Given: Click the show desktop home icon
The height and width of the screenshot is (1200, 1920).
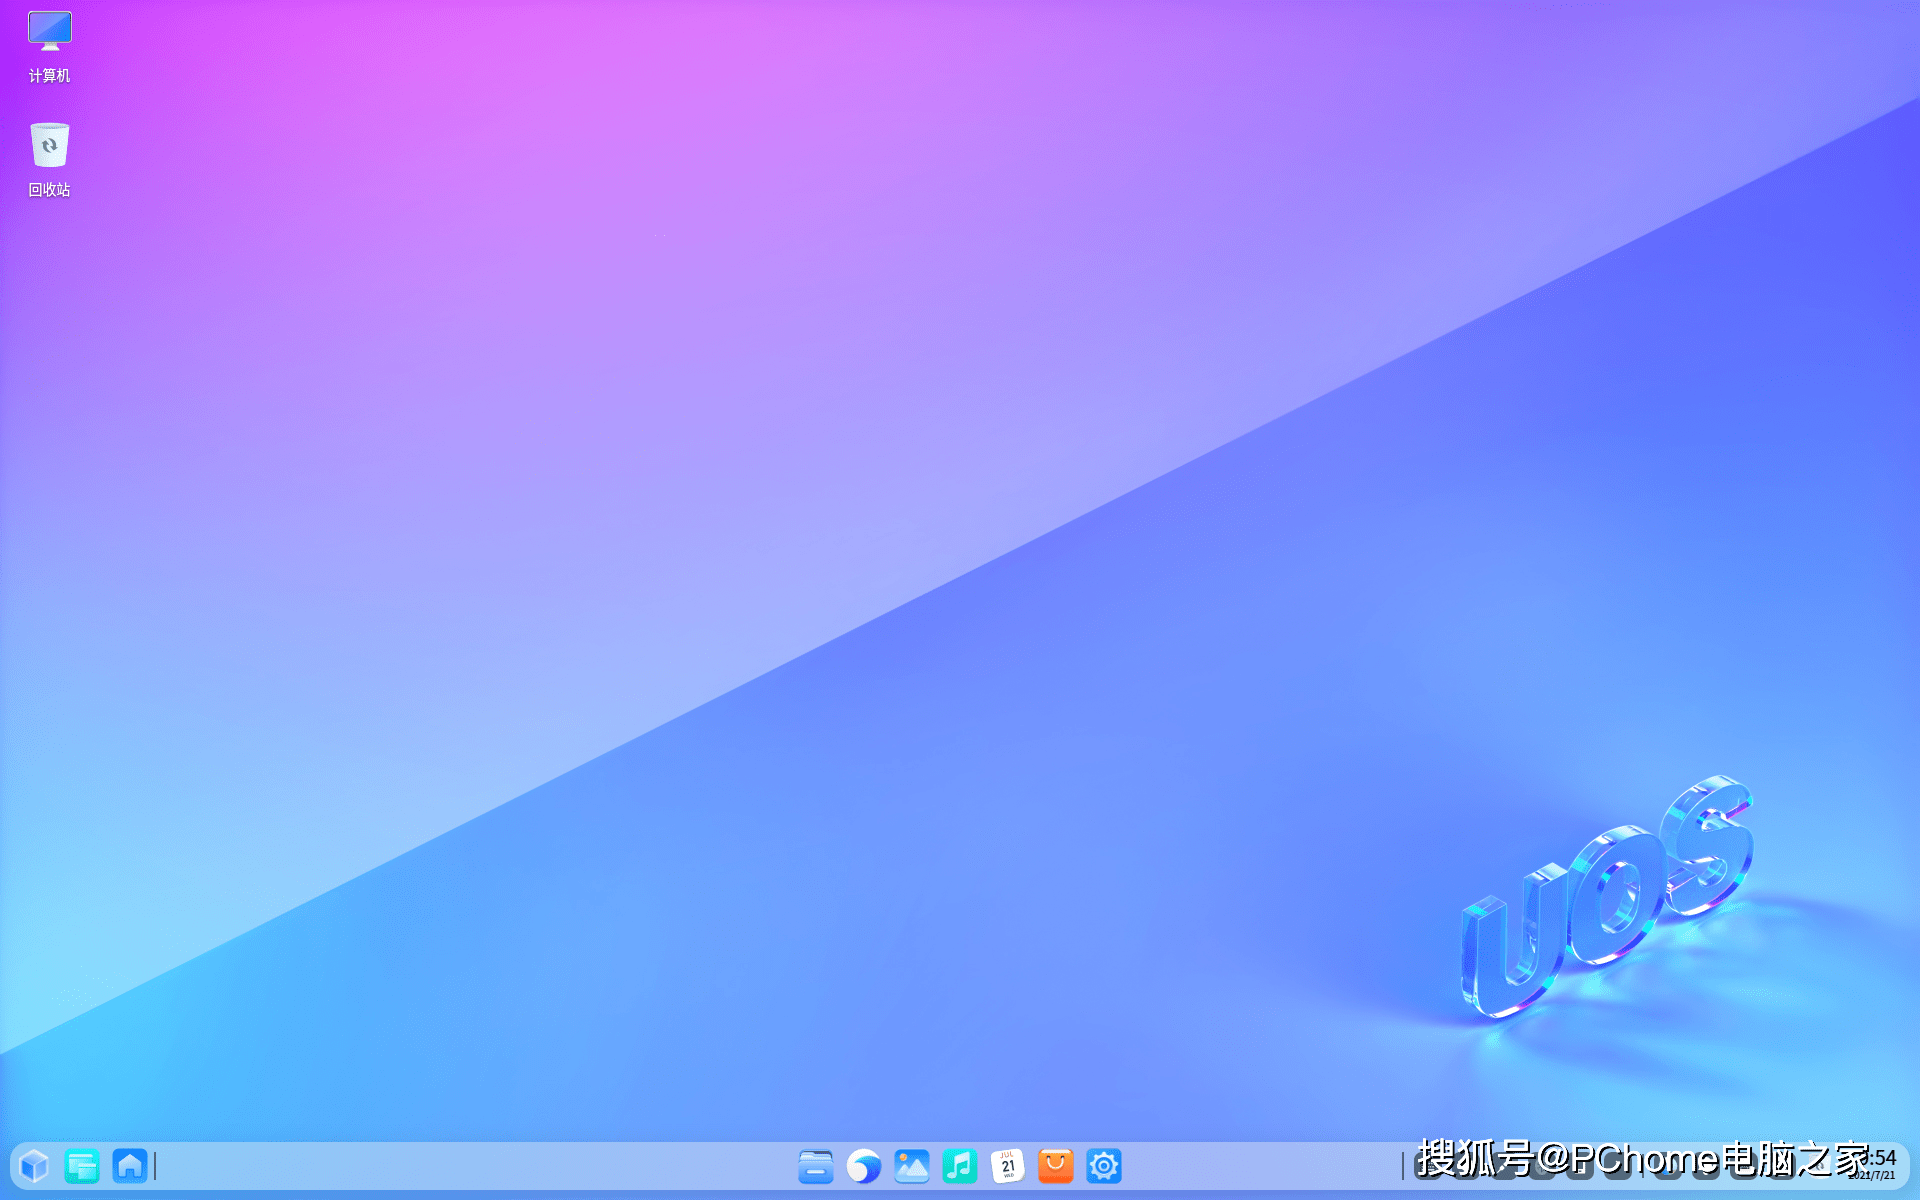Looking at the screenshot, I should coord(130,1166).
